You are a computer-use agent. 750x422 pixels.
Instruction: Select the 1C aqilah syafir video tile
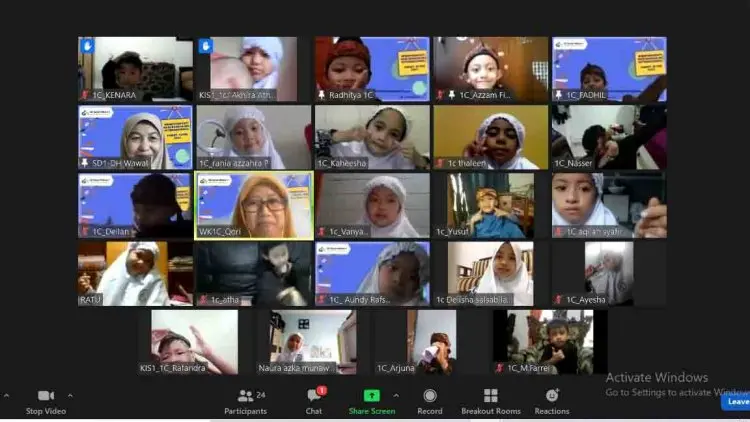[x=609, y=206]
